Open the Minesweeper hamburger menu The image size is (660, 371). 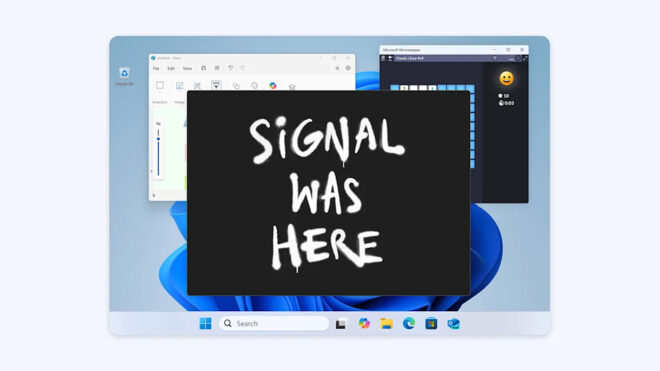383,59
